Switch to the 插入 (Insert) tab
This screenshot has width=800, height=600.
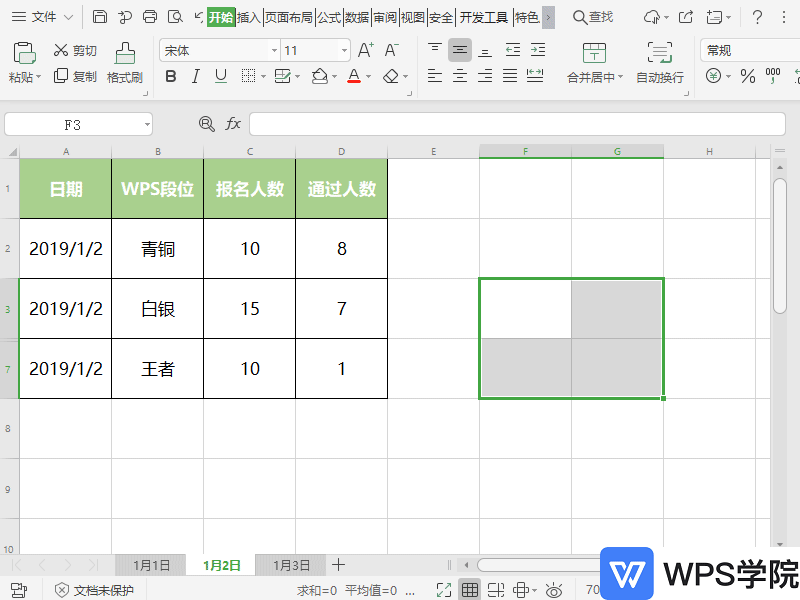[x=249, y=17]
